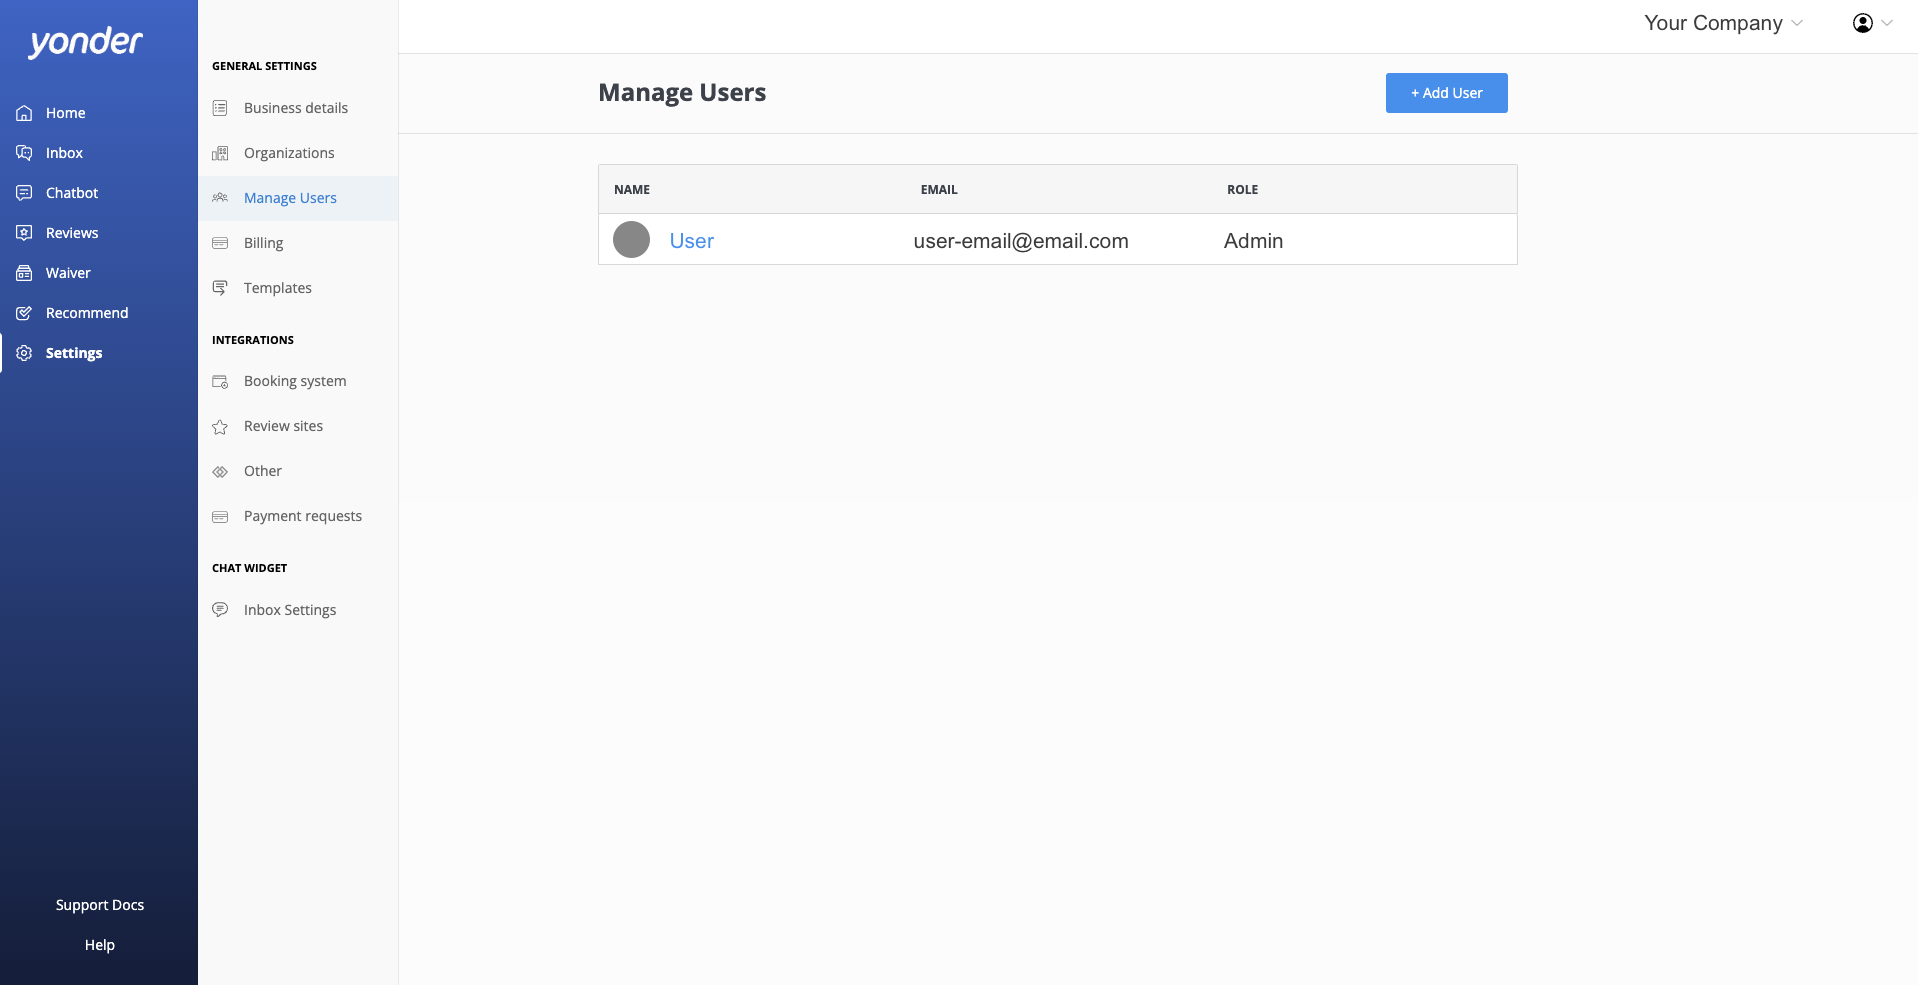Viewport: 1918px width, 985px height.
Task: Open Booking system integration
Action: [298, 381]
